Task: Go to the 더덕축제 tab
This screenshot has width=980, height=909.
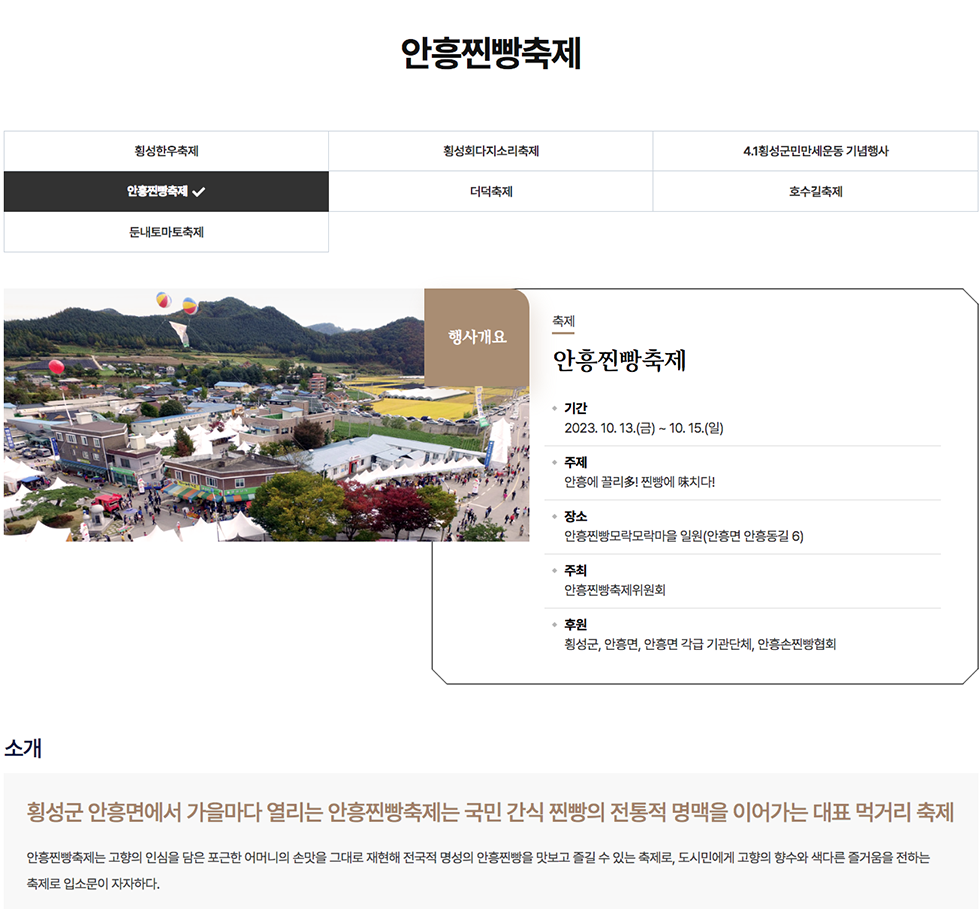Action: click(x=491, y=191)
